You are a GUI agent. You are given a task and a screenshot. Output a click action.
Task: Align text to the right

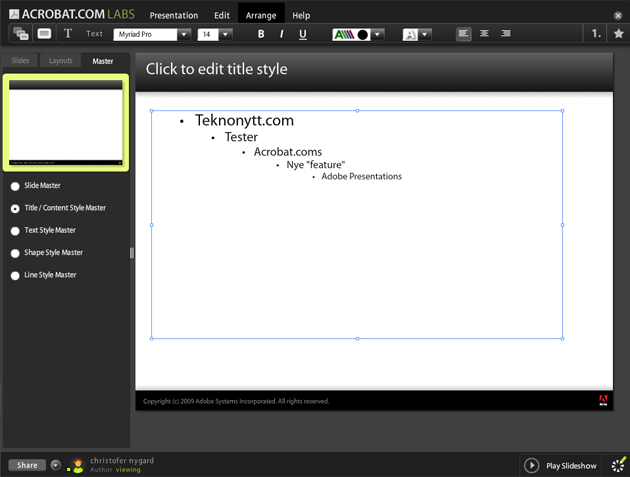point(505,34)
